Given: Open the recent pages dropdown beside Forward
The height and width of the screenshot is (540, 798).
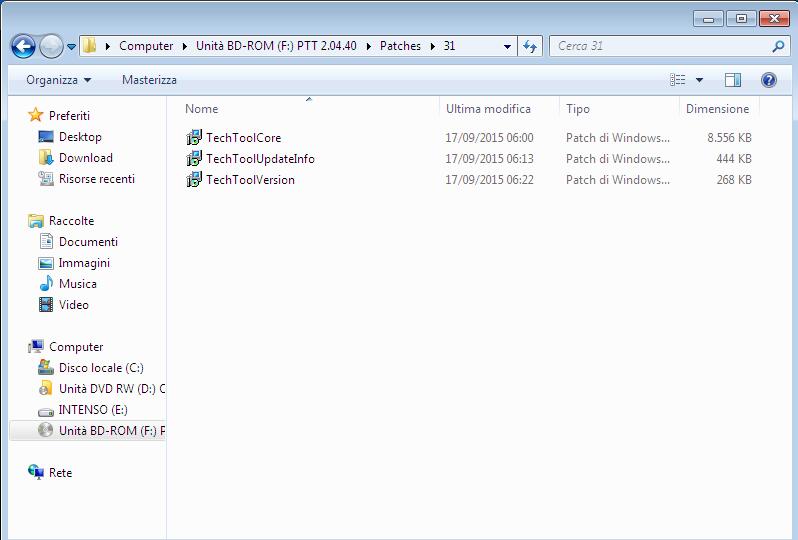Looking at the screenshot, I should click(71, 47).
